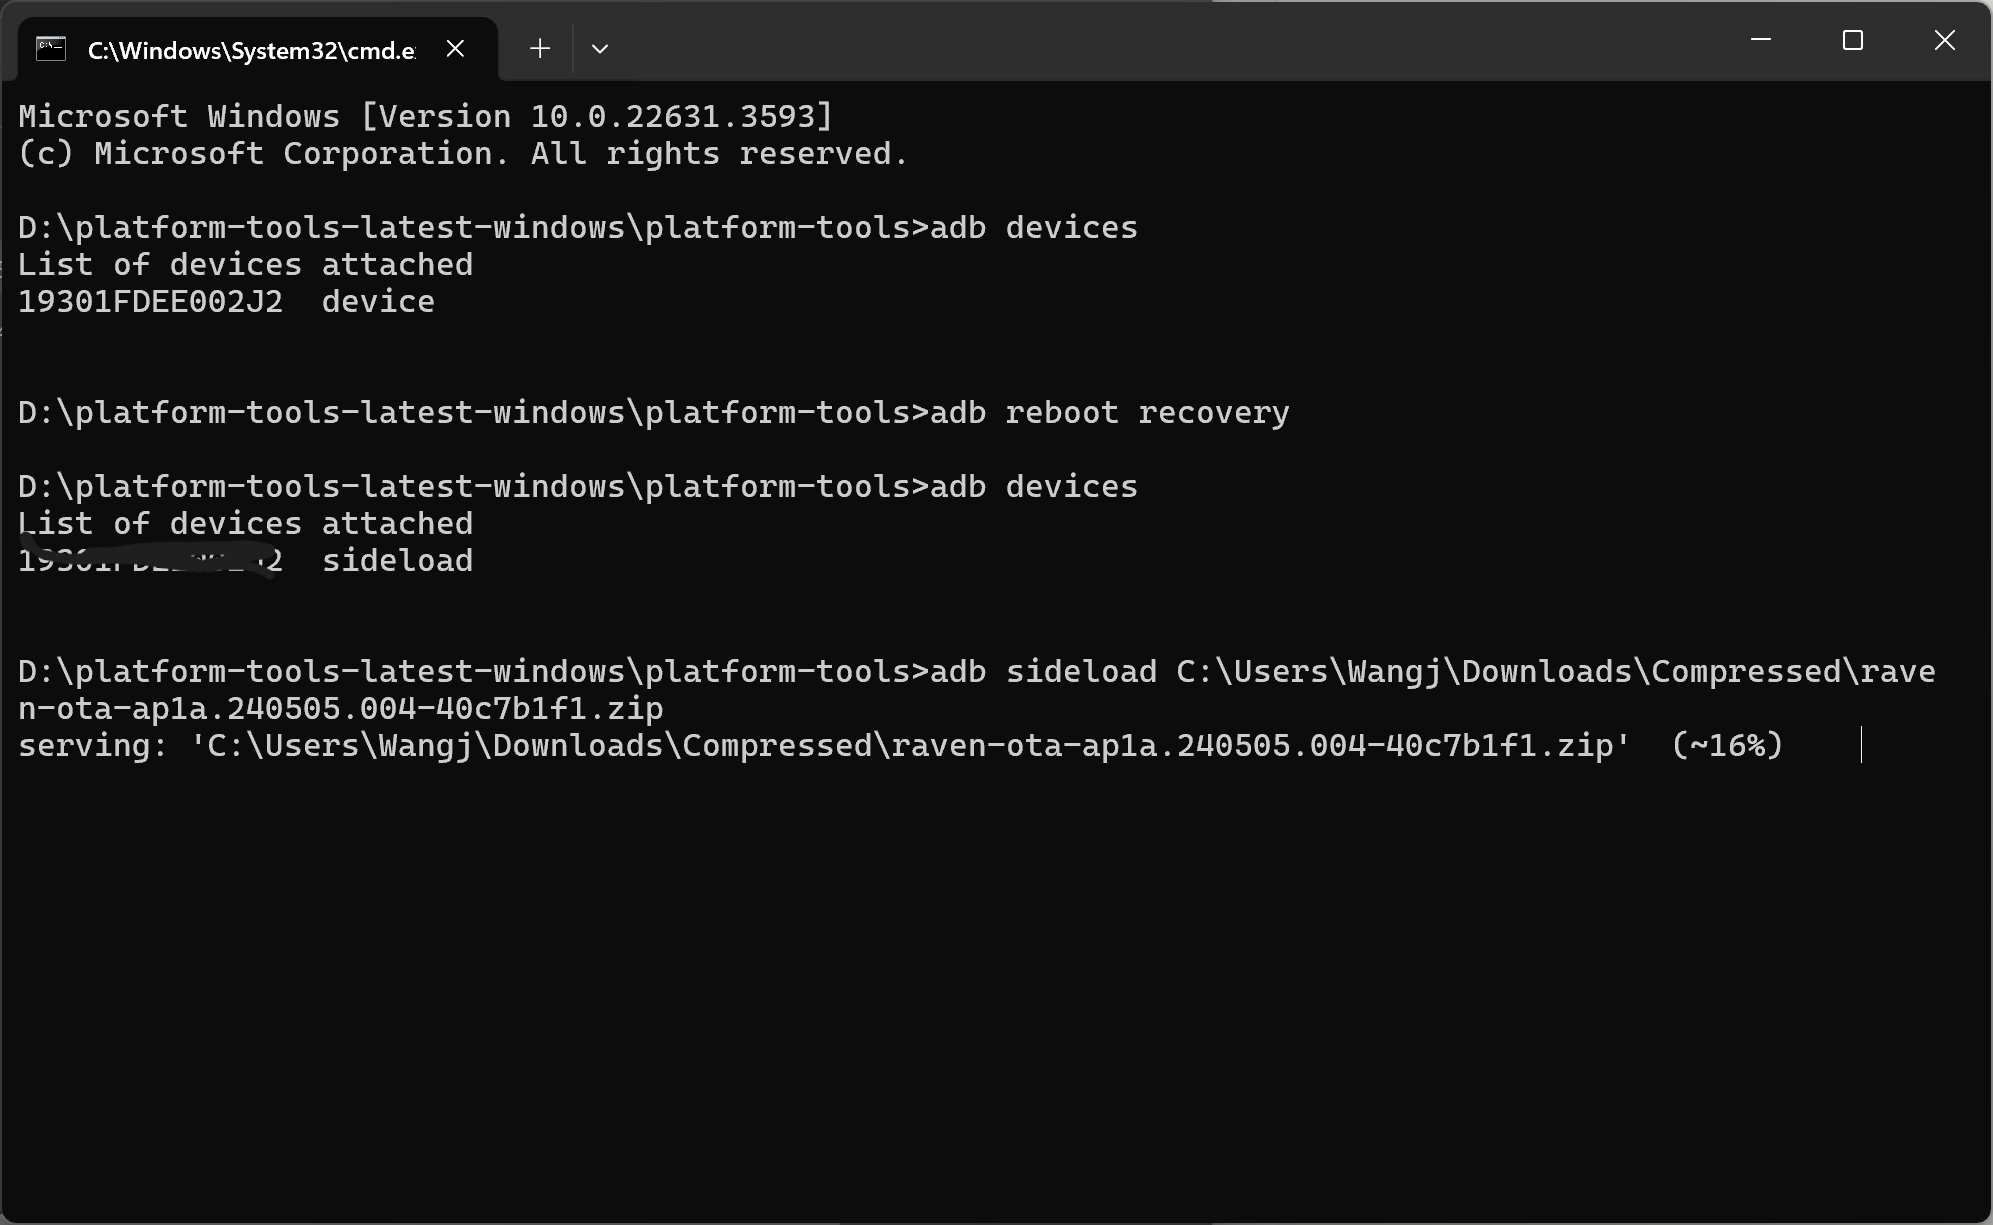The height and width of the screenshot is (1225, 1993).
Task: Click the "adb sideload" command text
Action: [x=1043, y=672]
